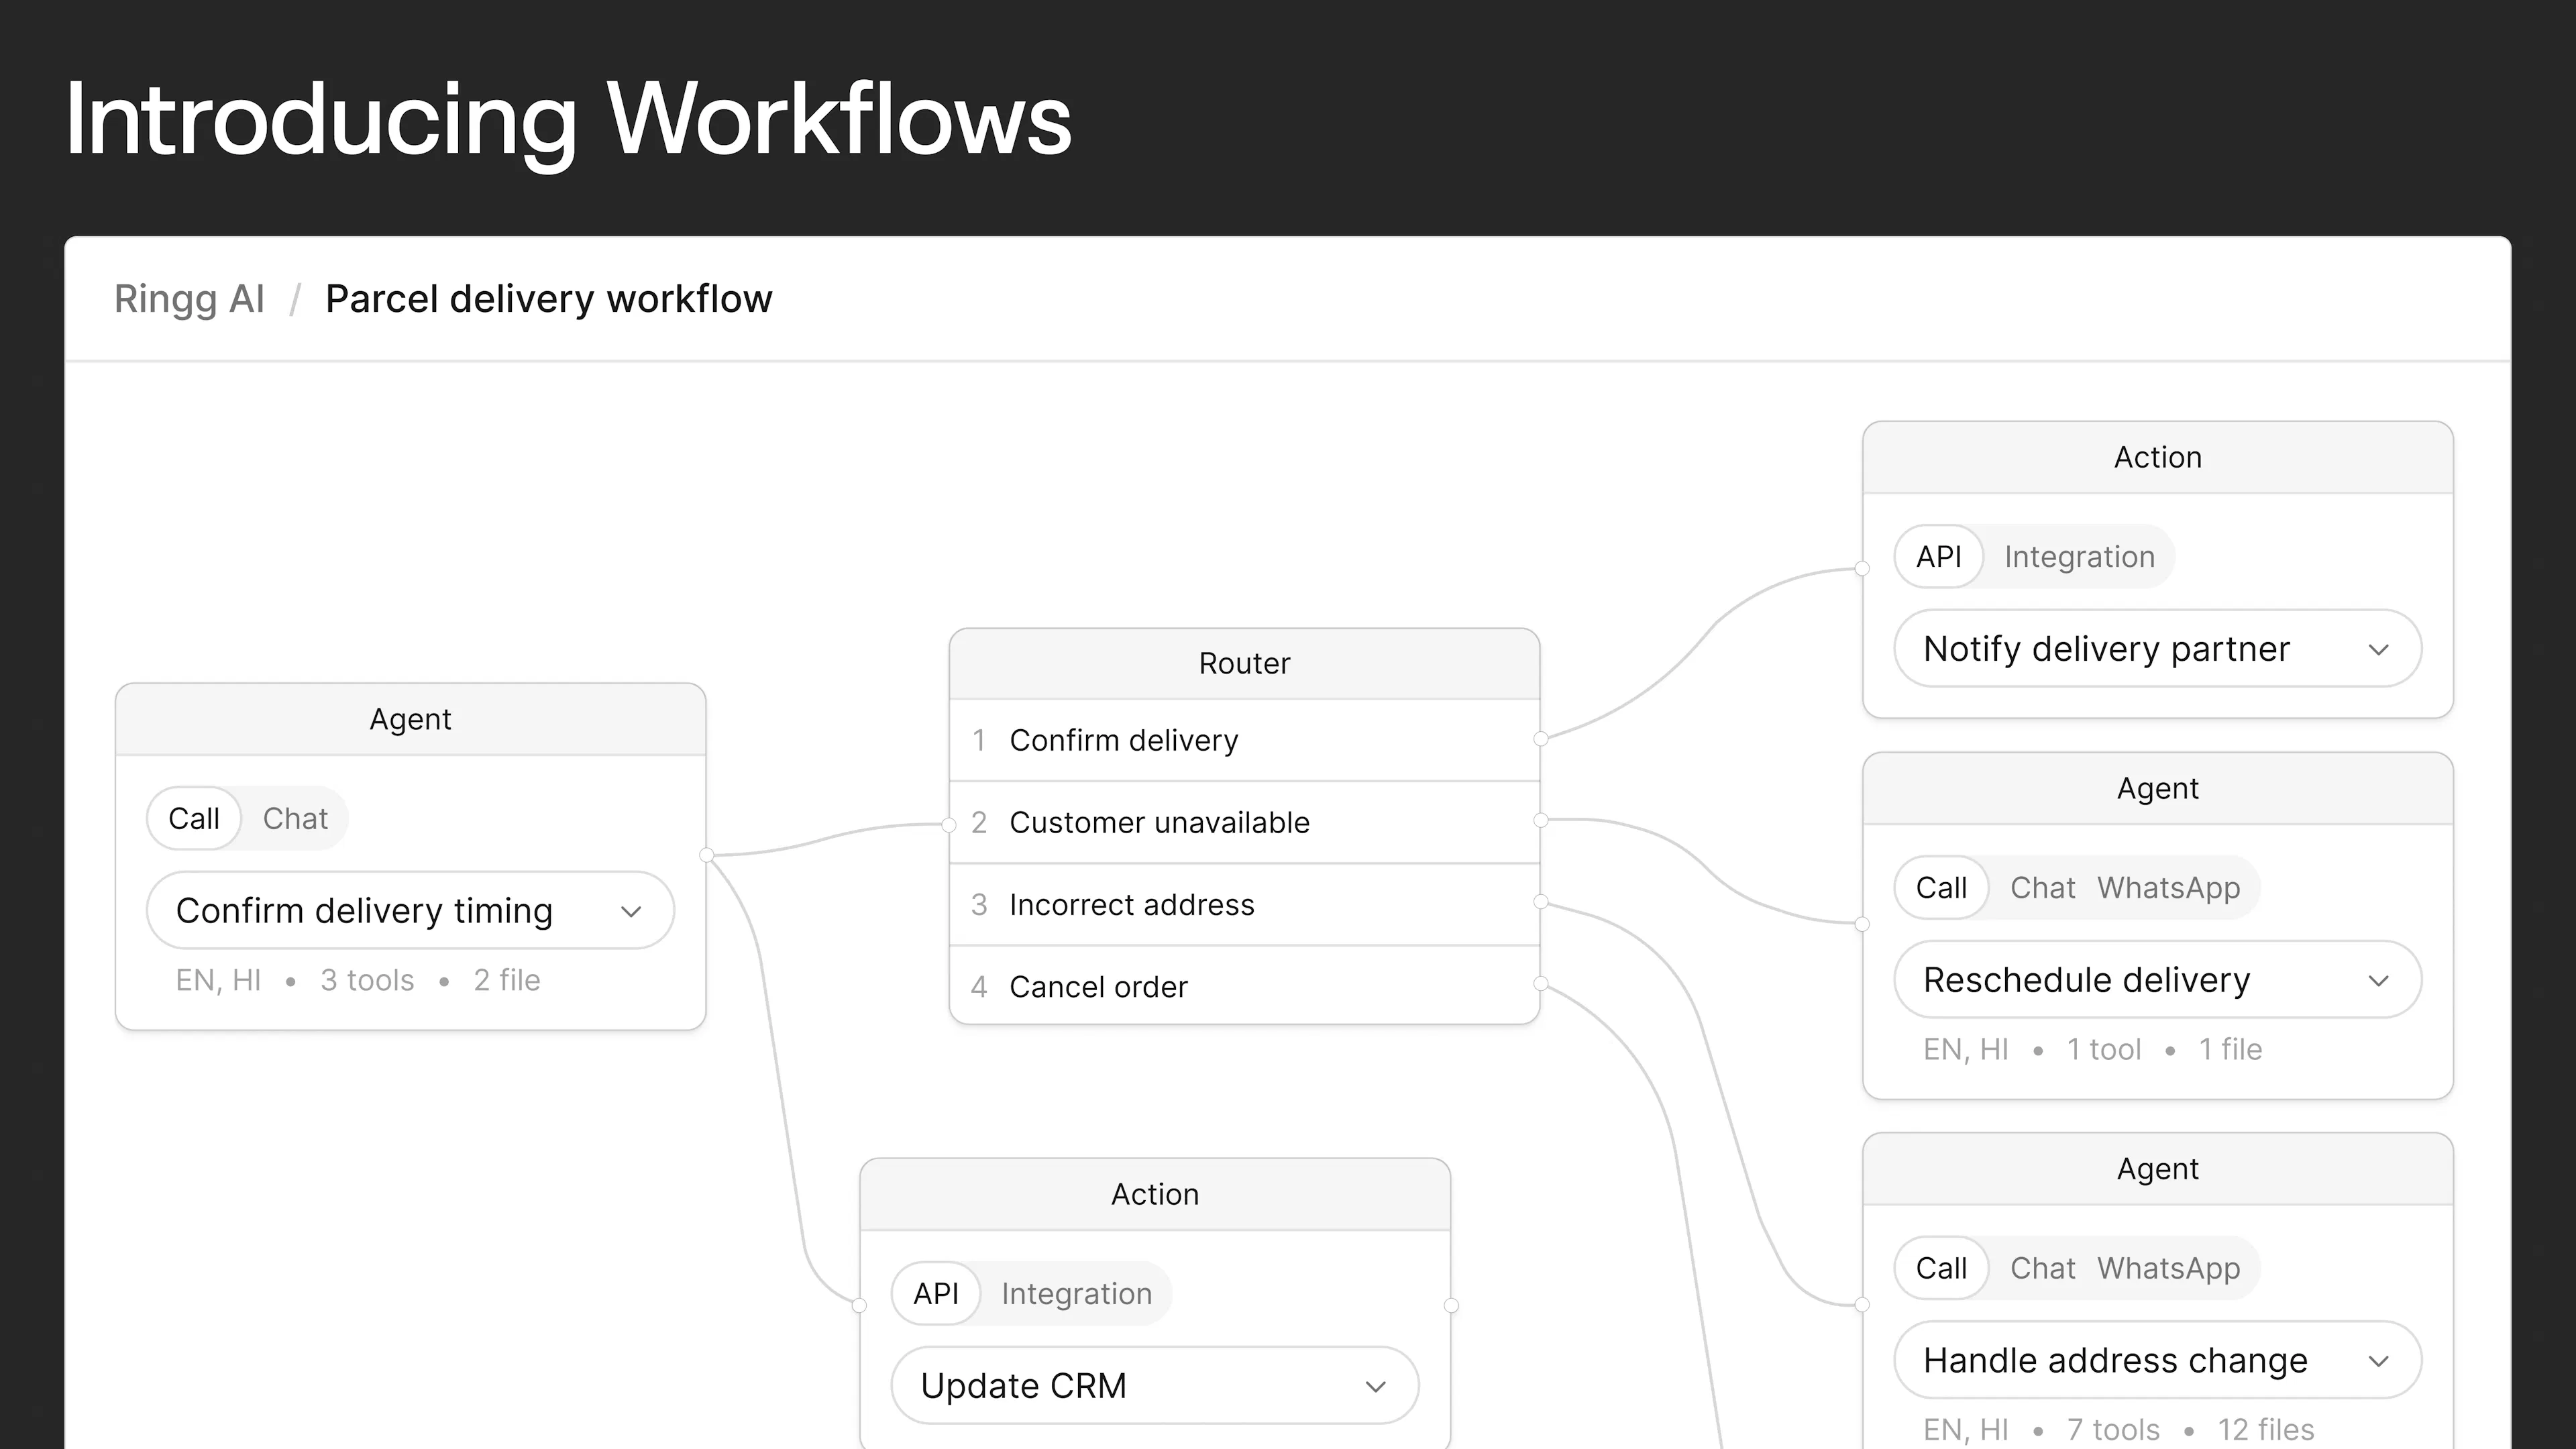The width and height of the screenshot is (2576, 1449).
Task: Click the "3 tools" label under Confirm delivery timing
Action: click(x=367, y=980)
